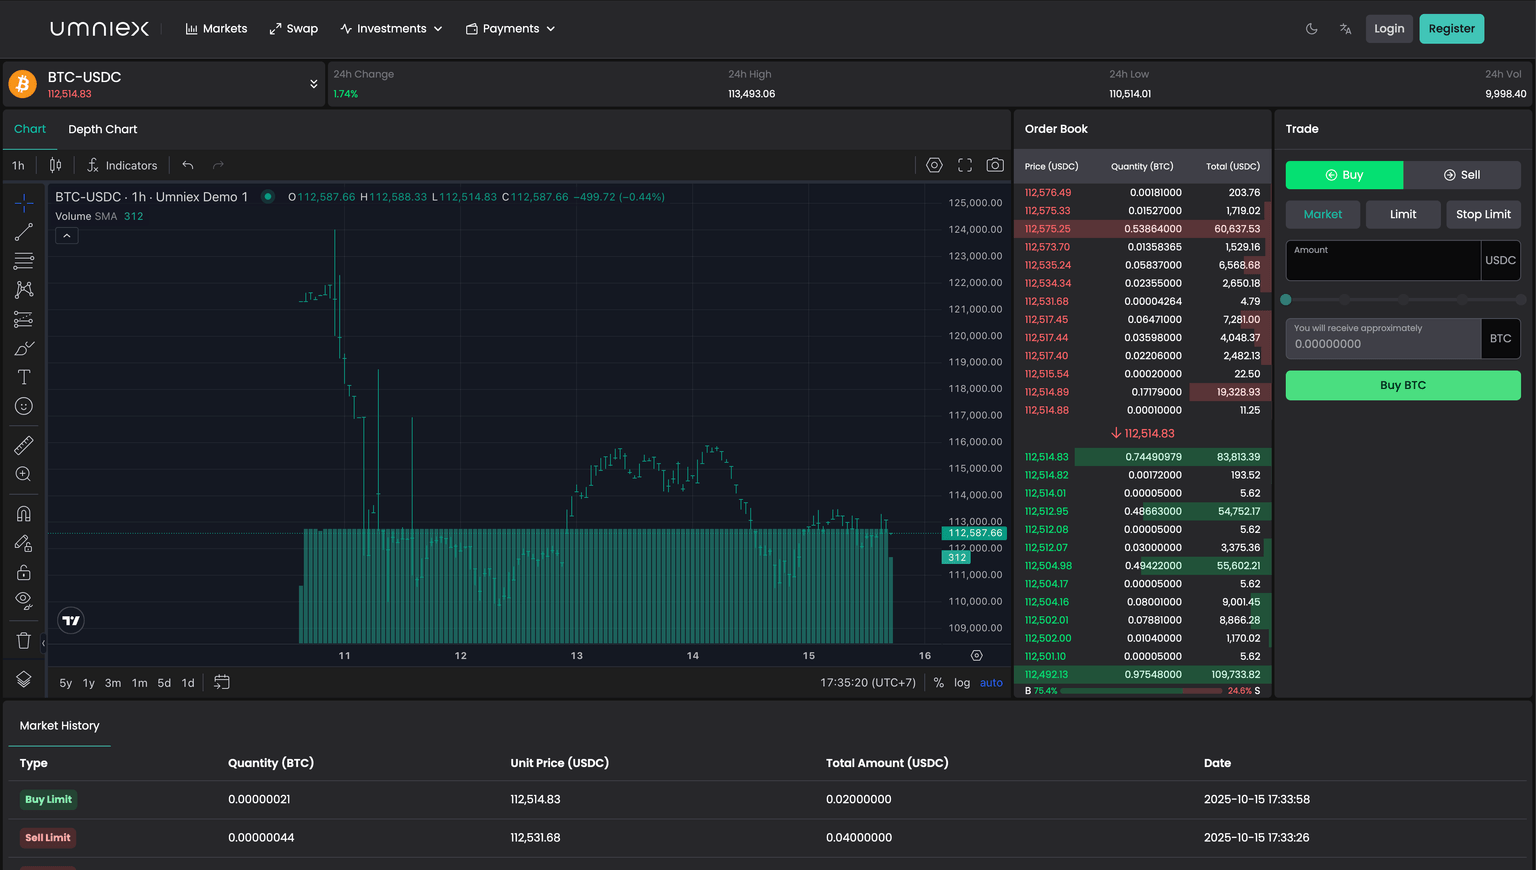This screenshot has width=1536, height=870.
Task: Select the Text annotation tool
Action: [x=23, y=377]
